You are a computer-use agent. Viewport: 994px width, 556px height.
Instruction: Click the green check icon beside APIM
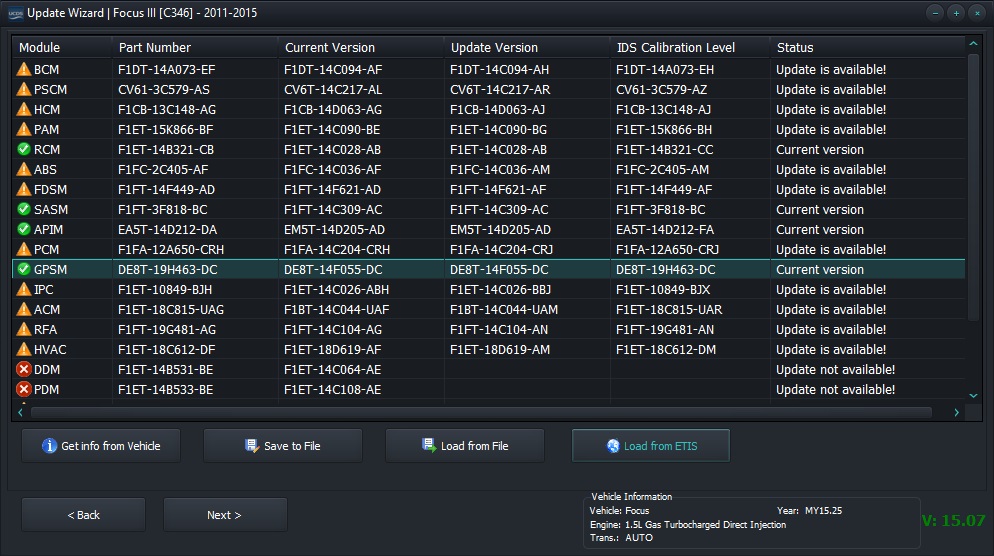click(x=24, y=230)
